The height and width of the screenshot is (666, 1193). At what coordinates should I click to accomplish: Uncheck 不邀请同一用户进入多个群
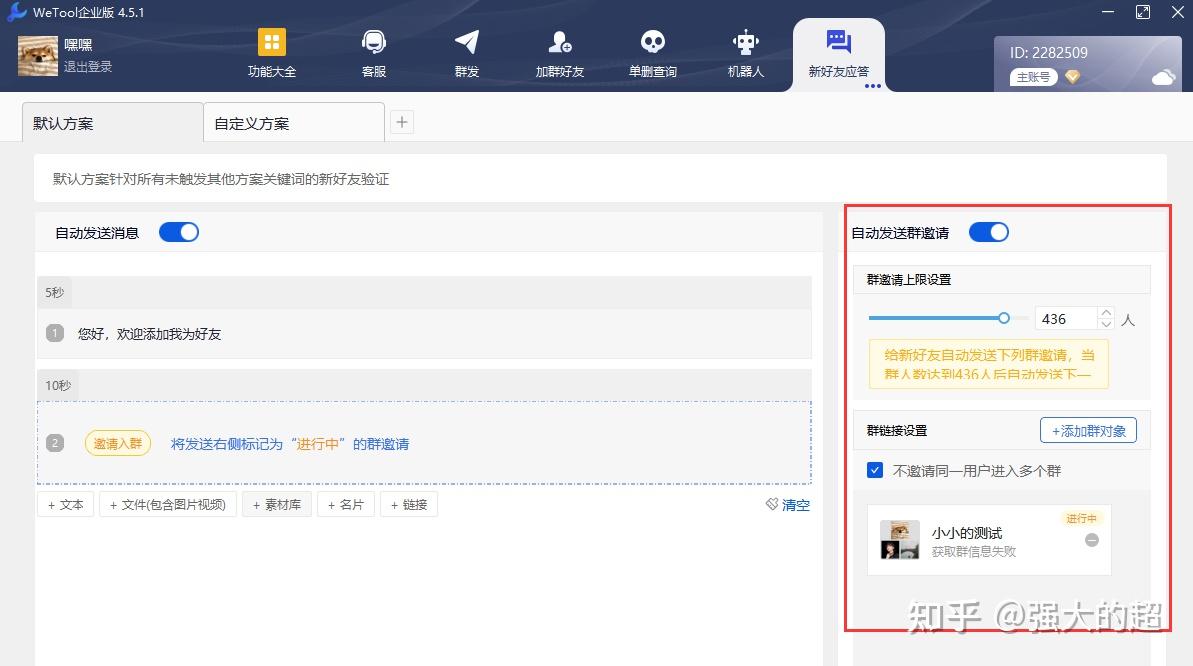click(875, 471)
